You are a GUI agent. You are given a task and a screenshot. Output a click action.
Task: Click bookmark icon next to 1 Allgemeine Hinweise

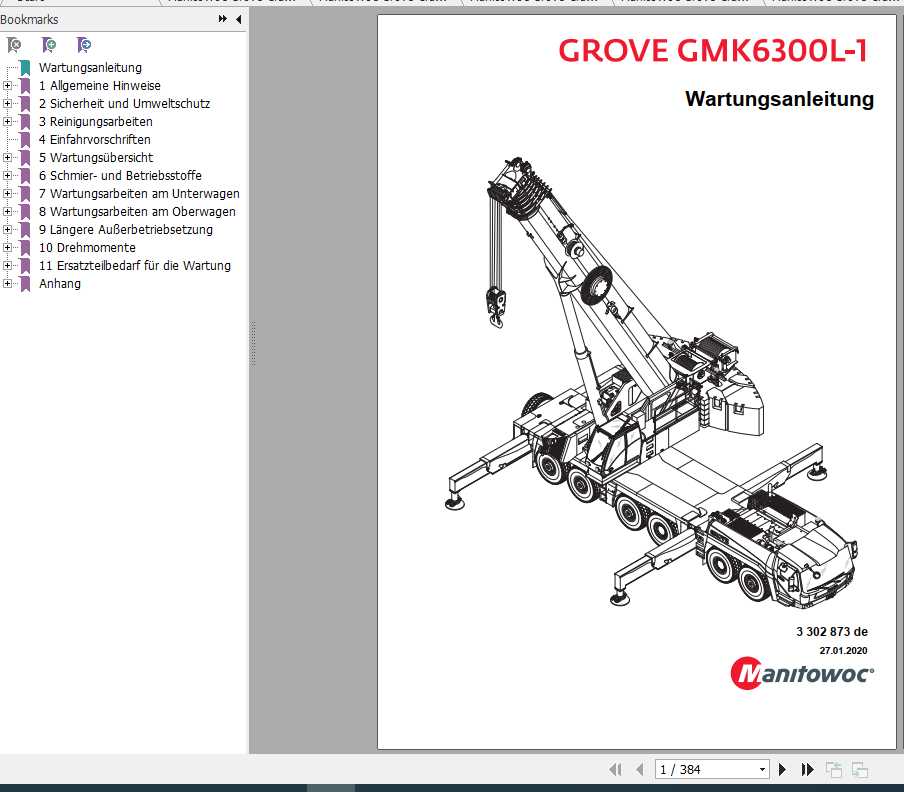(x=25, y=86)
